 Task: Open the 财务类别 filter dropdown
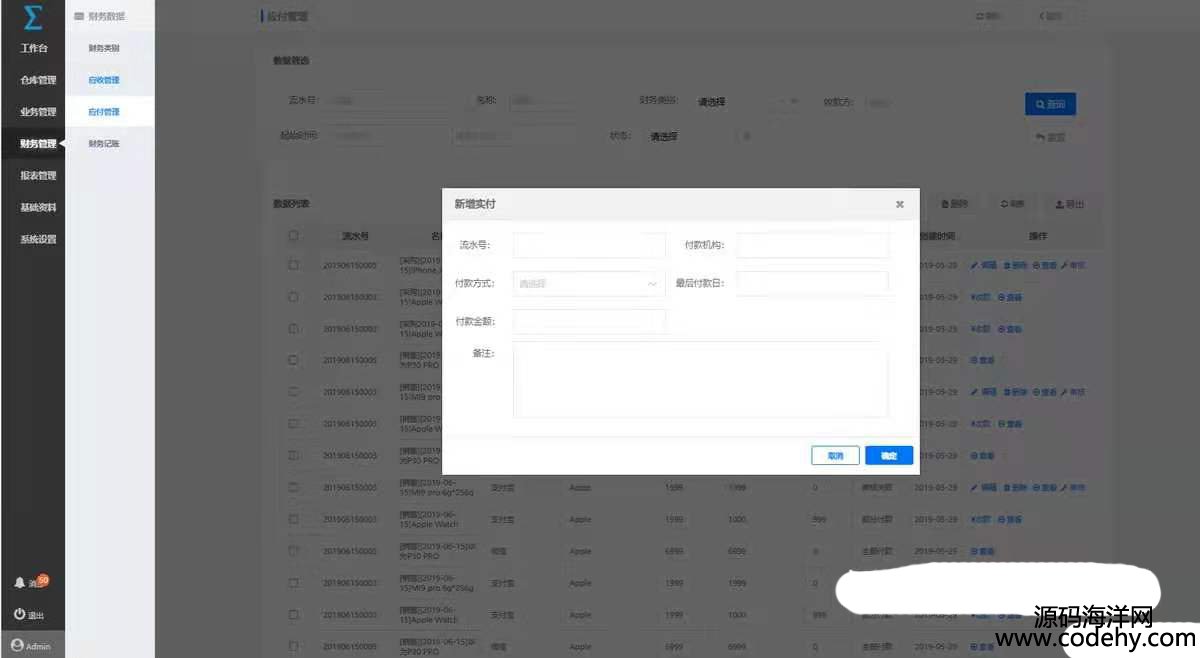click(745, 102)
